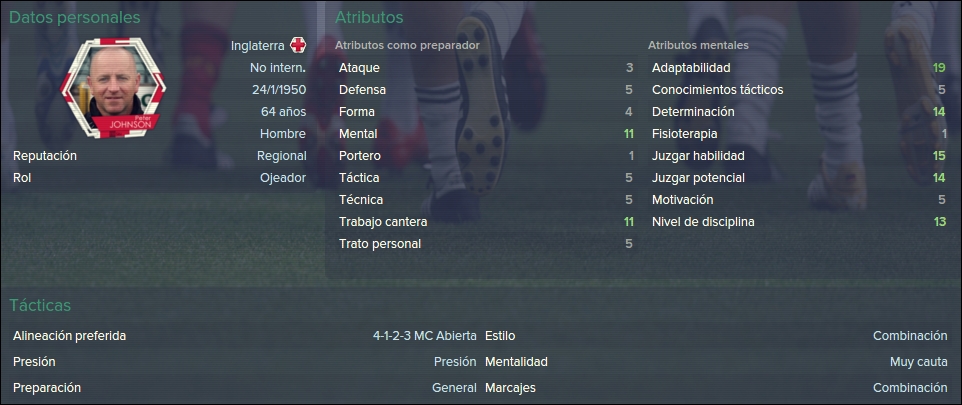Select the Juzgar habilidad value 15
The width and height of the screenshot is (962, 405).
939,156
